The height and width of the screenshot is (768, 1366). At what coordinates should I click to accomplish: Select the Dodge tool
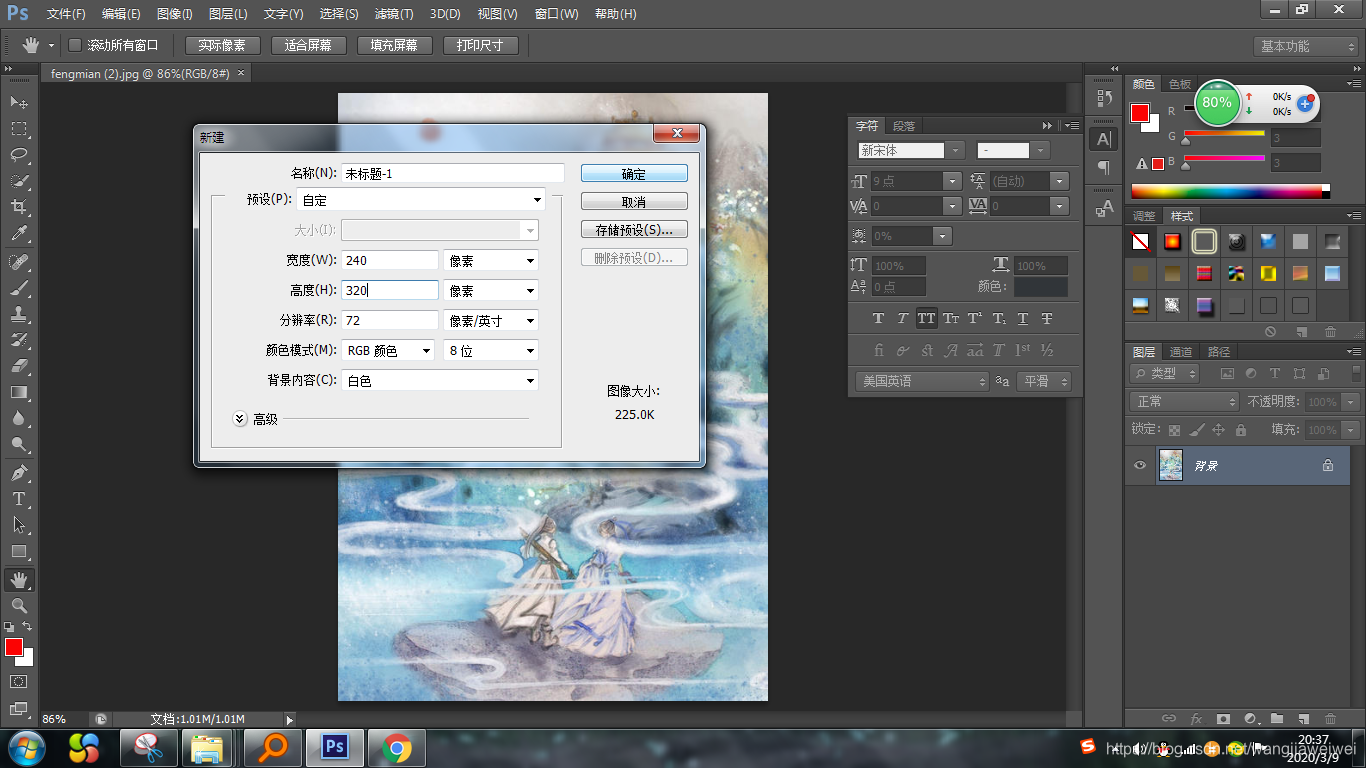point(19,444)
